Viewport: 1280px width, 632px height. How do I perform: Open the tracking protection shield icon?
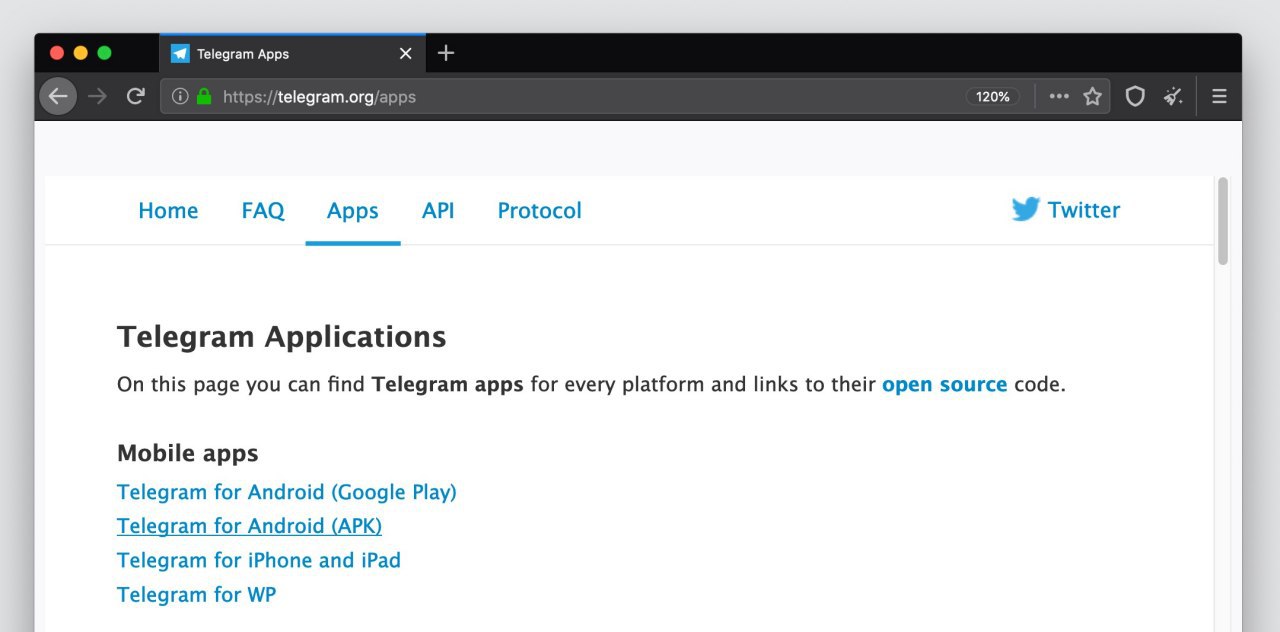coord(1135,97)
